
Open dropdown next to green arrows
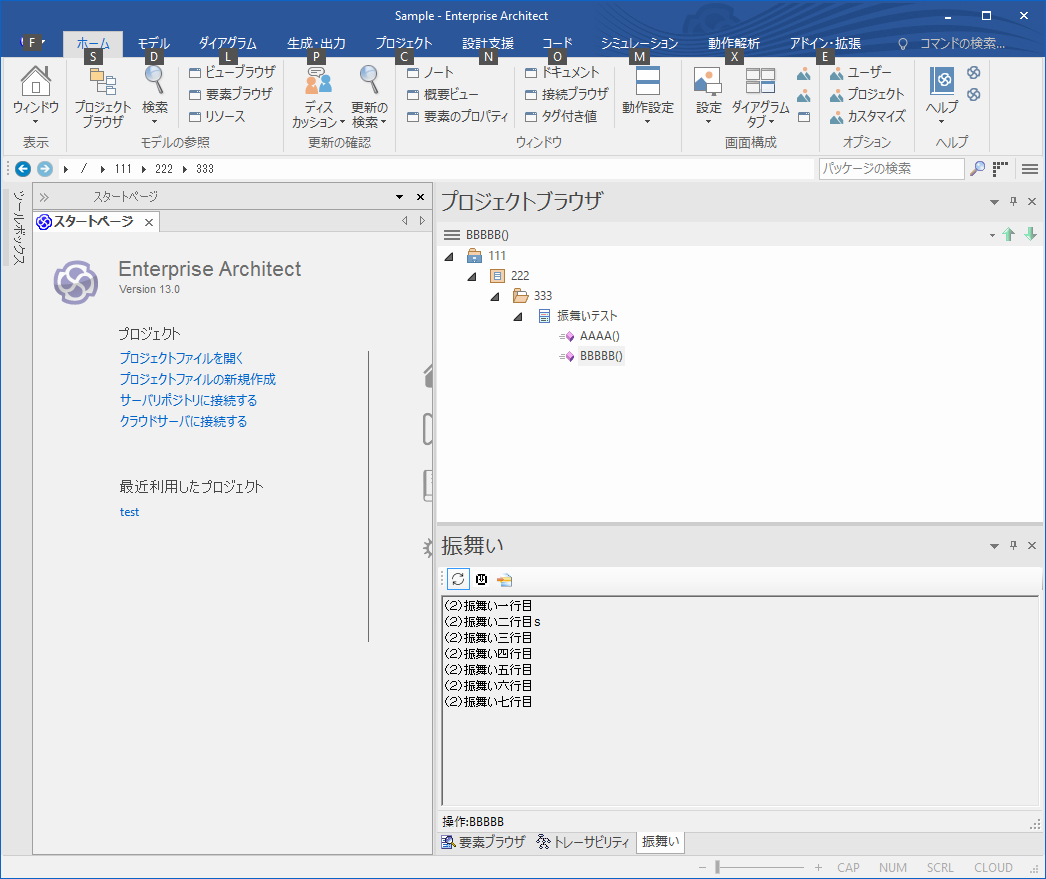[x=992, y=235]
